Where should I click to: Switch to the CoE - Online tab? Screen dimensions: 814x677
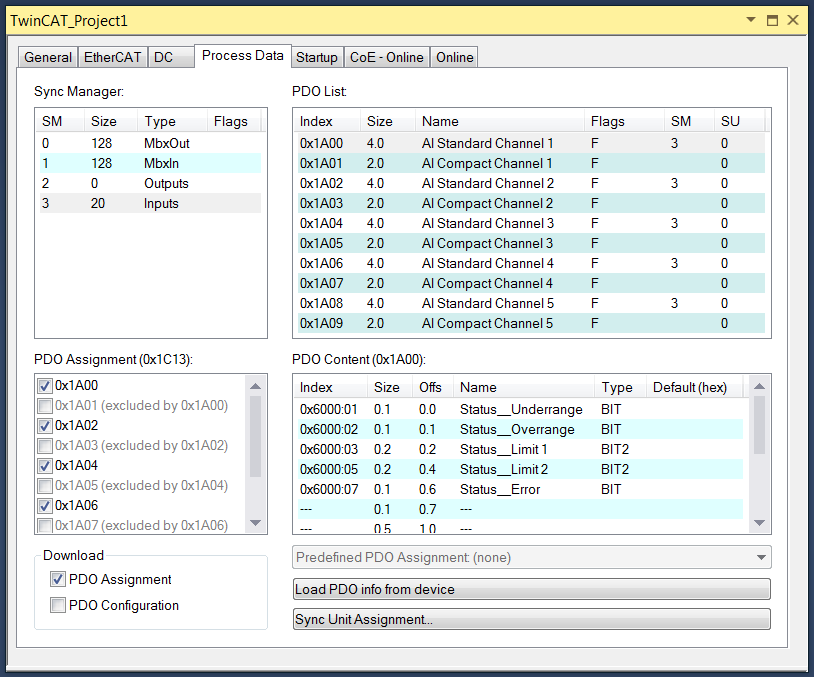pyautogui.click(x=387, y=57)
